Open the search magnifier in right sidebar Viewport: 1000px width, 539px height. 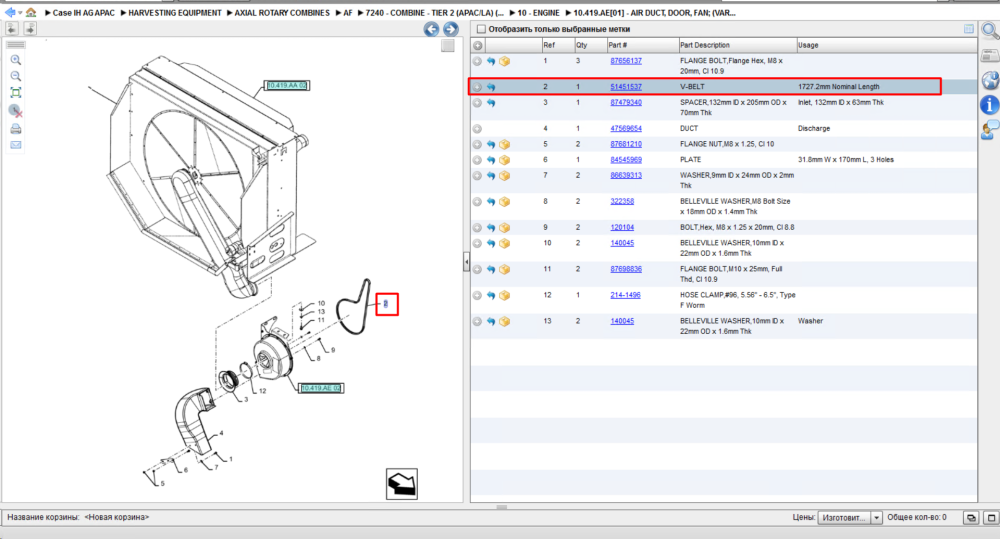[x=990, y=29]
